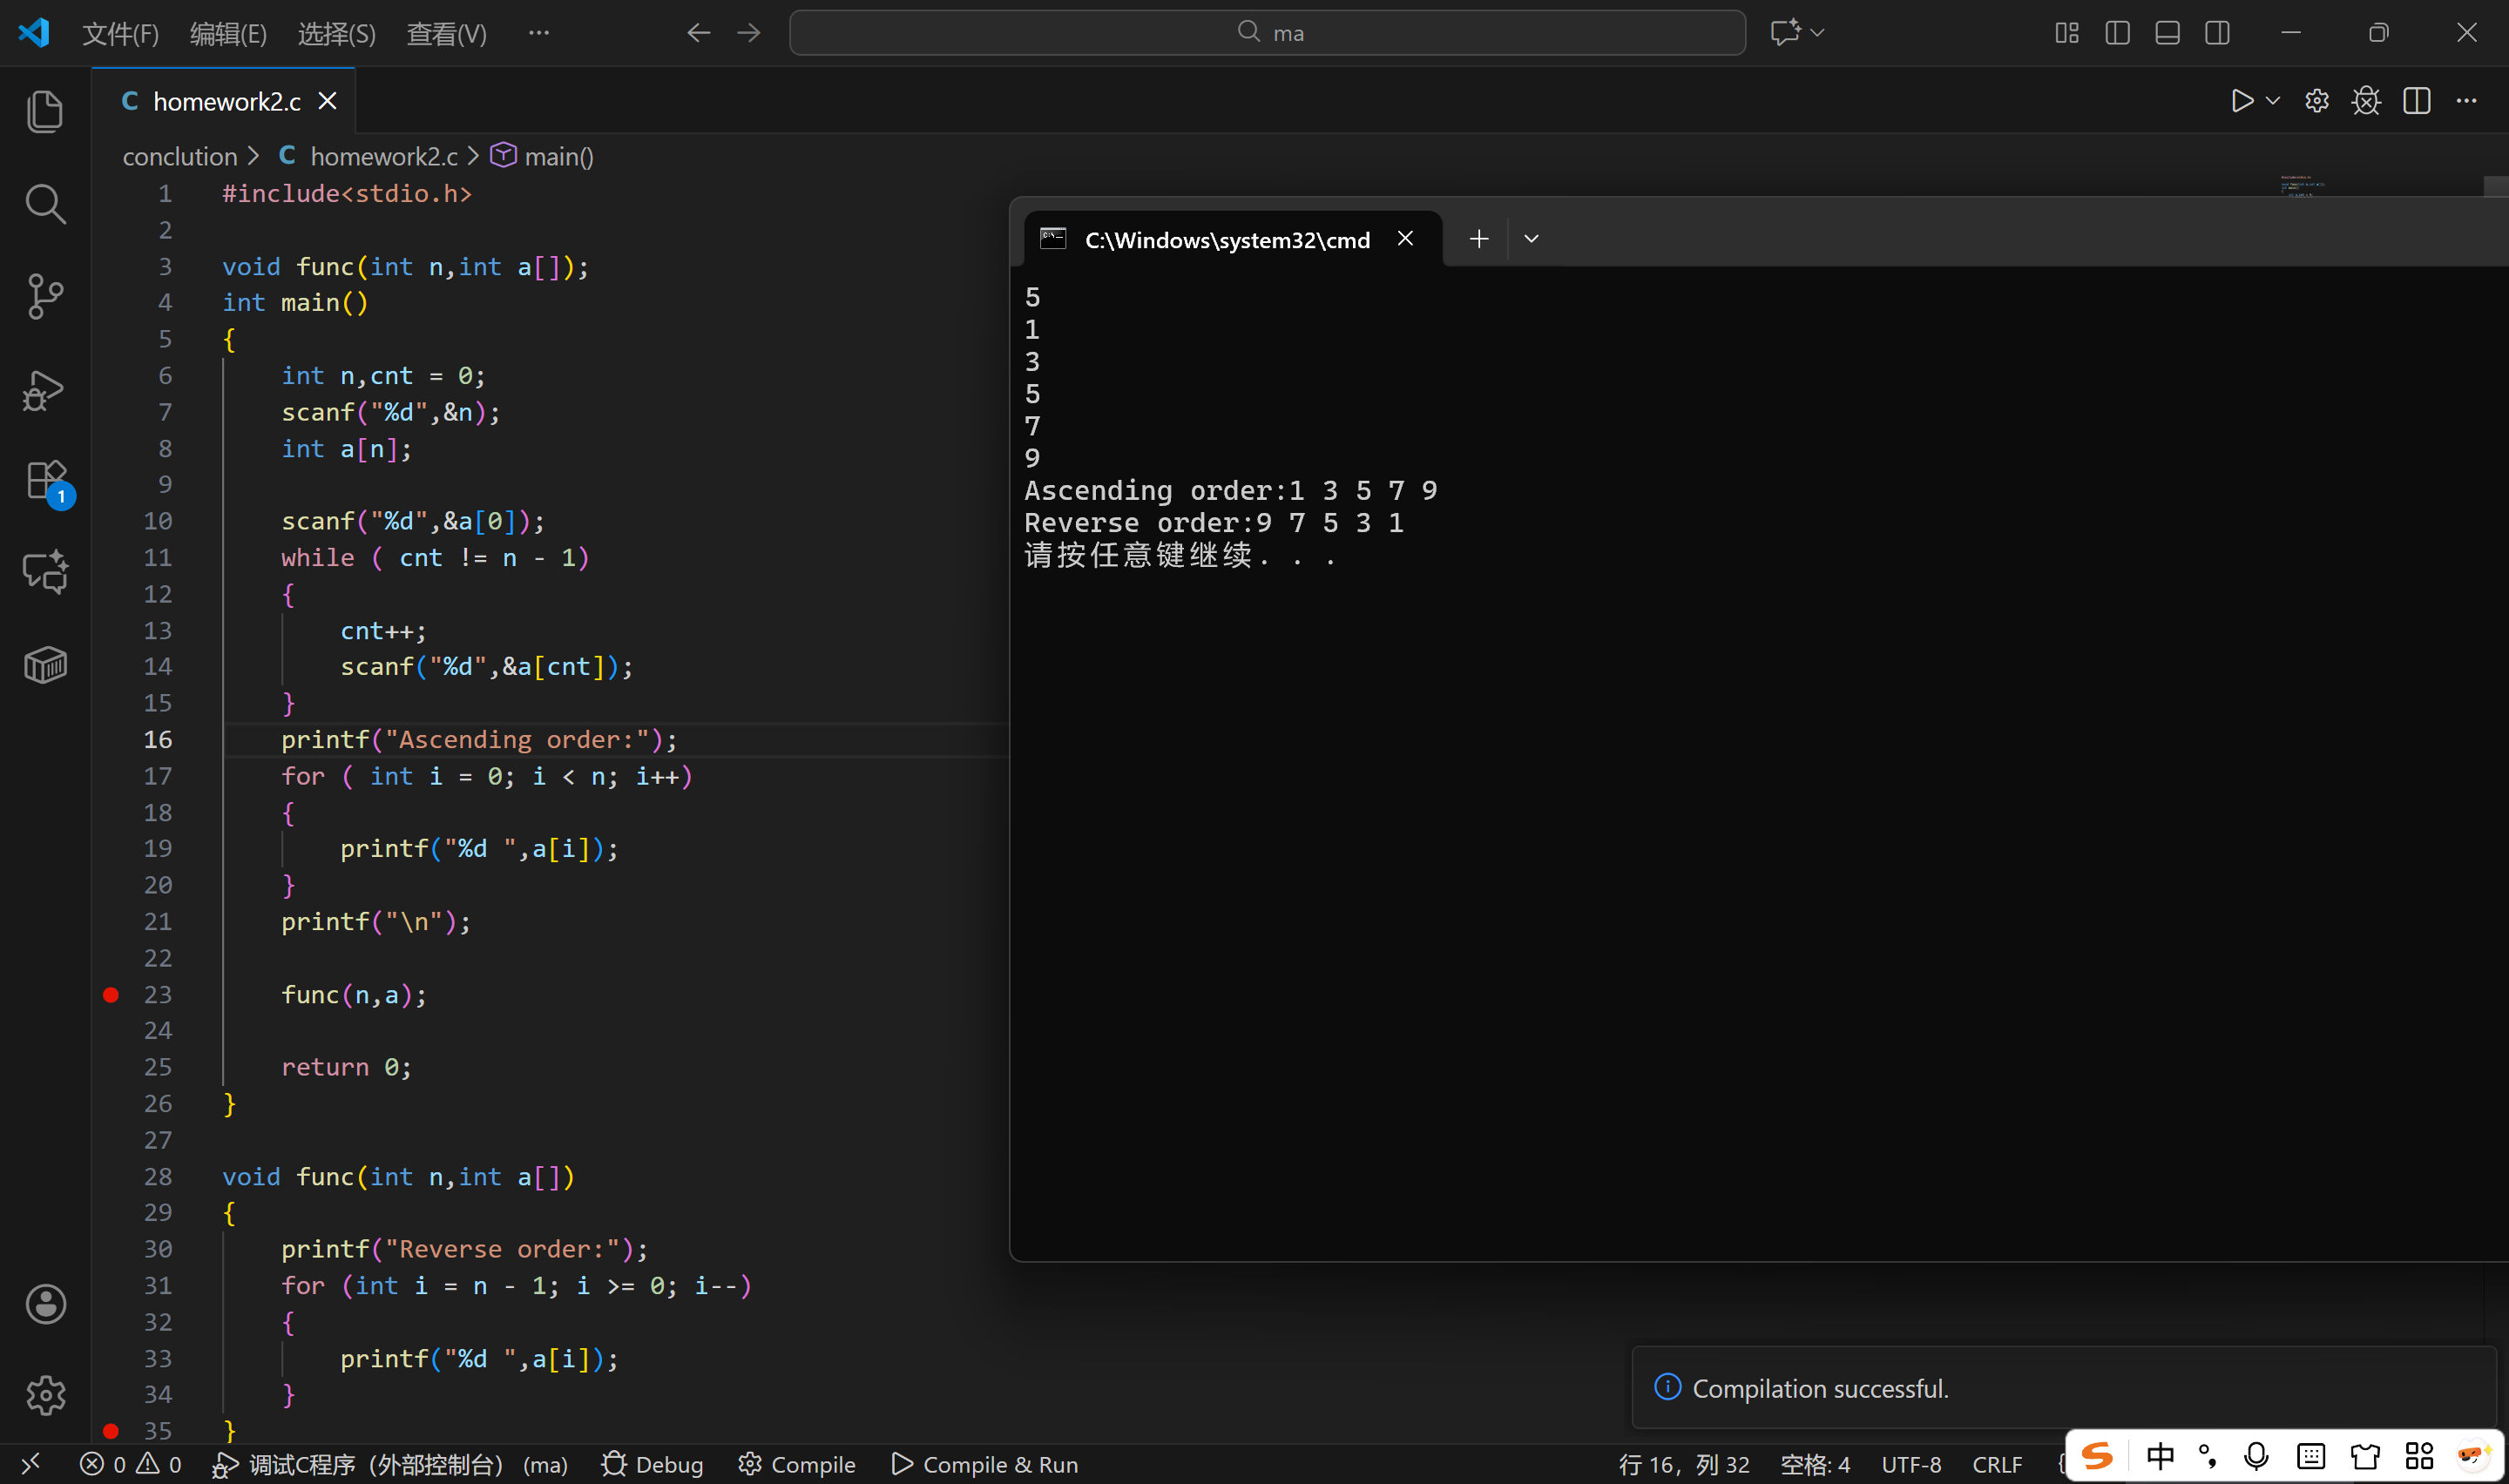This screenshot has width=2509, height=1484.
Task: Click the debug bug icon in editor toolbar
Action: coord(2366,101)
